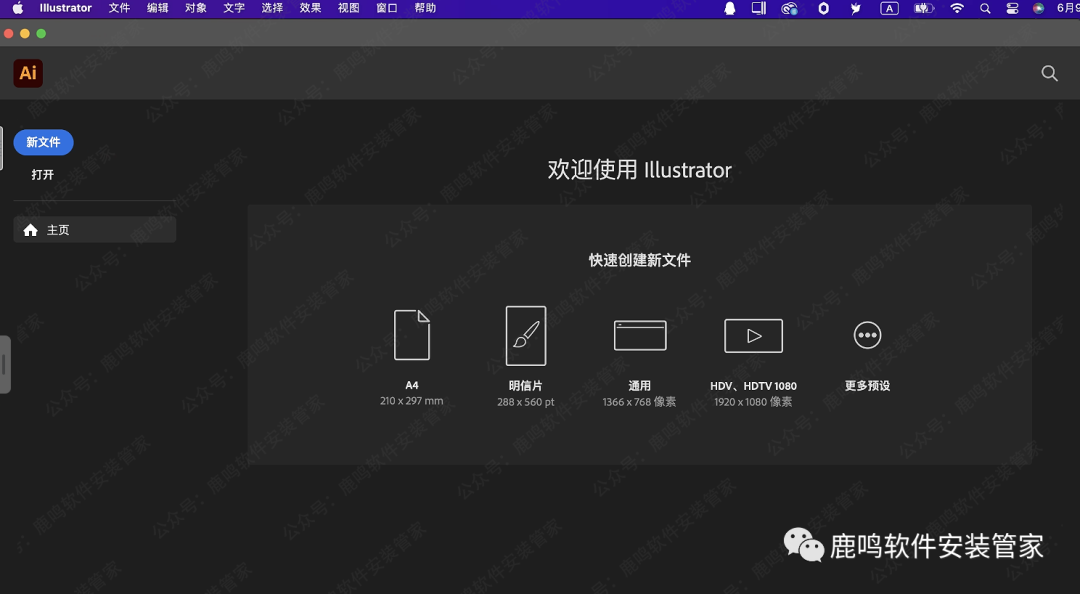Expand the collapsed left panel arrow
Screen dimensions: 1080x594
(x=5, y=365)
